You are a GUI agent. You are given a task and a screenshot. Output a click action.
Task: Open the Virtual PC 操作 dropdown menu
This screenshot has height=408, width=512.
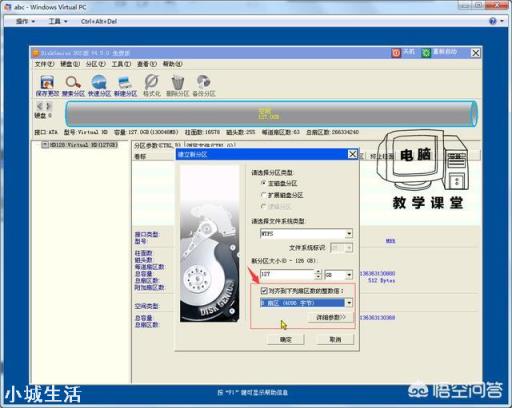[x=25, y=21]
